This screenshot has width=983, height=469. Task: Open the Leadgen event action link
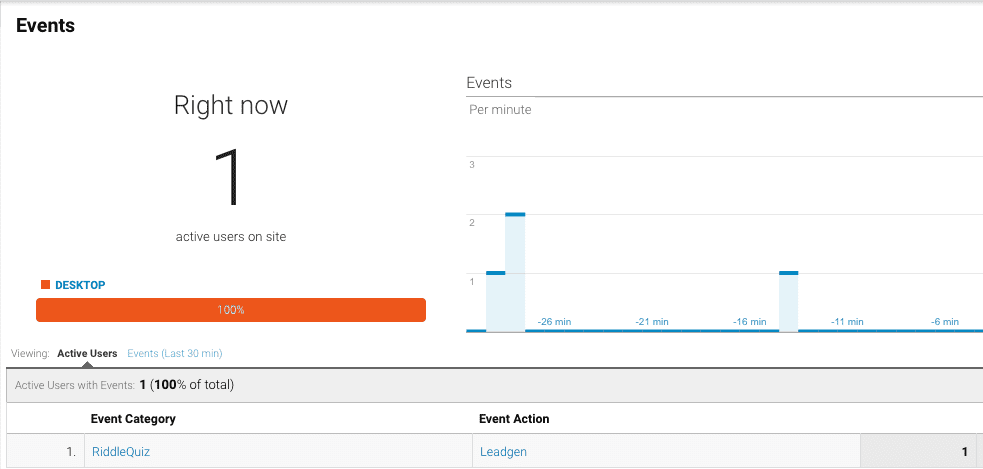tap(503, 451)
